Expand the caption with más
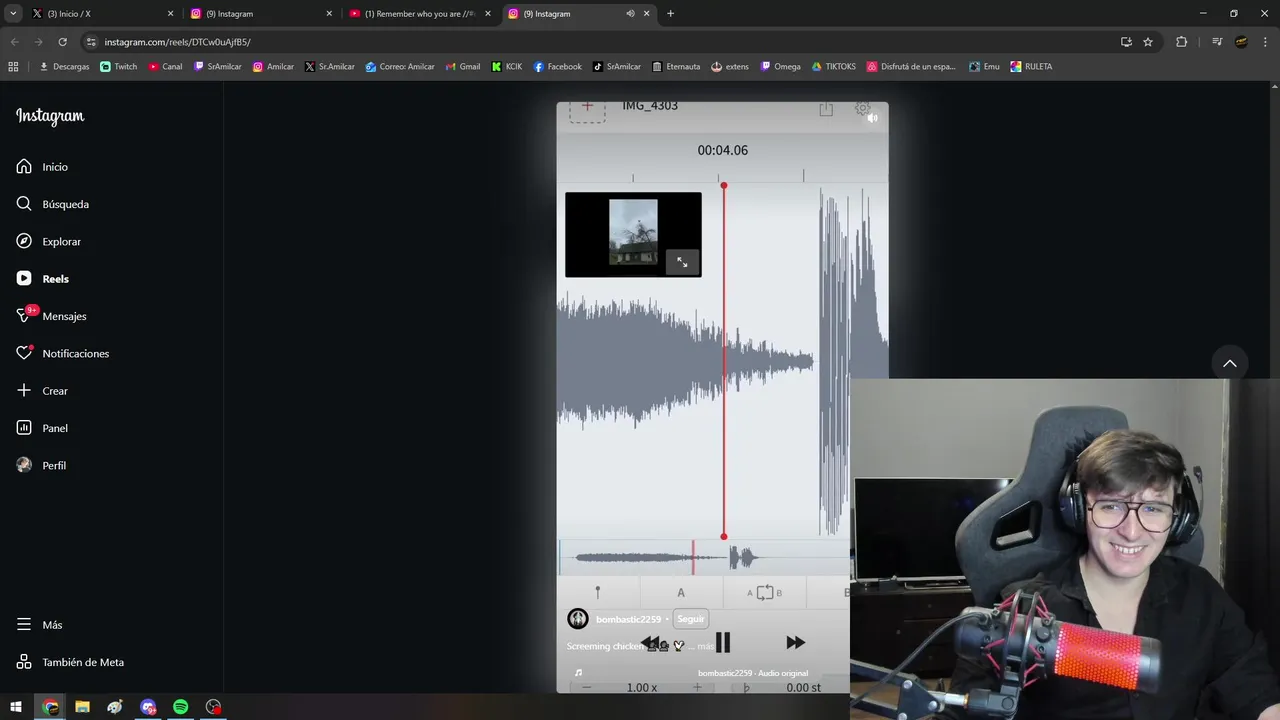 coord(706,646)
